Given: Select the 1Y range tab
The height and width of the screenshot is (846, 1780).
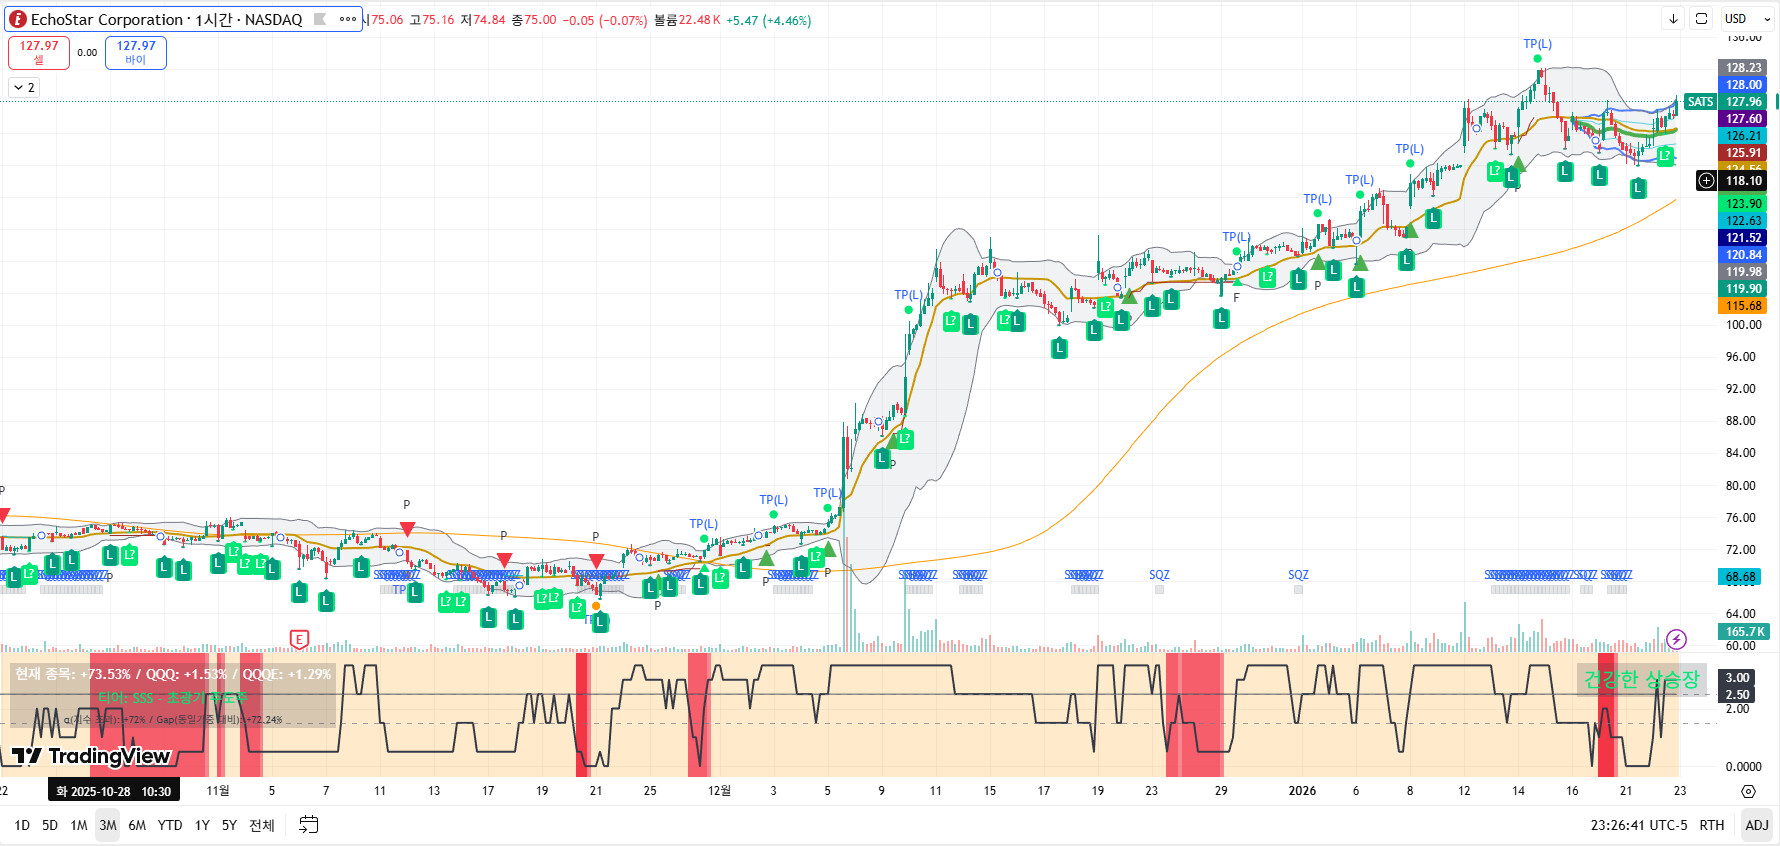Looking at the screenshot, I should click(x=202, y=825).
